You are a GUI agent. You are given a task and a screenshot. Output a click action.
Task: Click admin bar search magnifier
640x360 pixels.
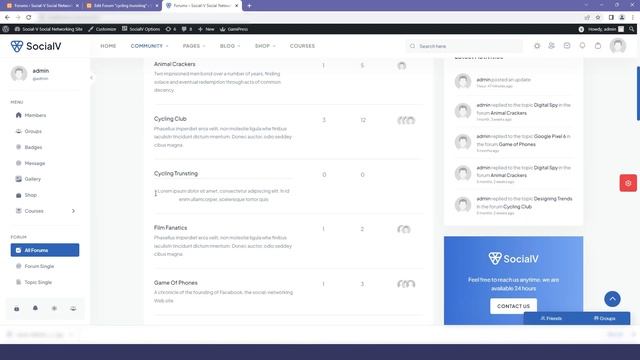631,29
